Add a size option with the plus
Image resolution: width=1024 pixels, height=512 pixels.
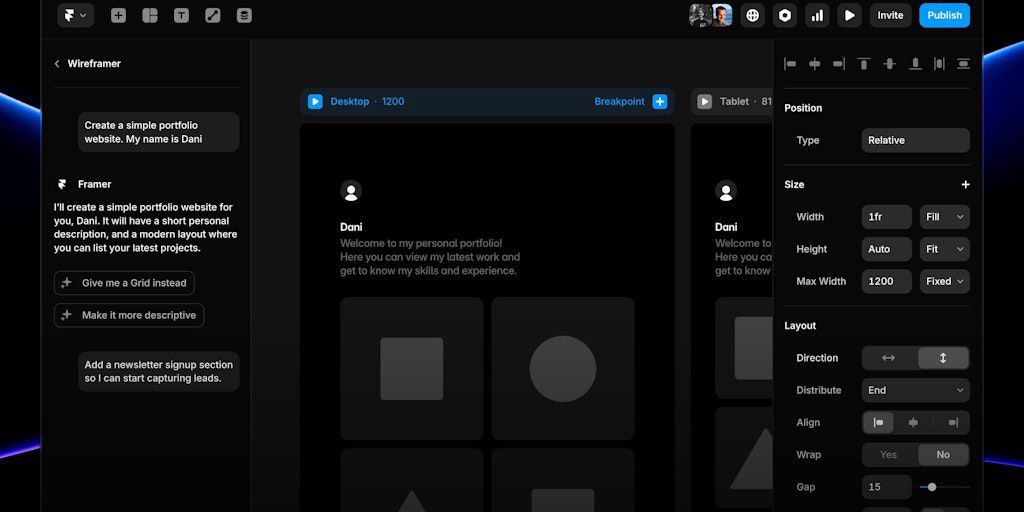tap(965, 185)
